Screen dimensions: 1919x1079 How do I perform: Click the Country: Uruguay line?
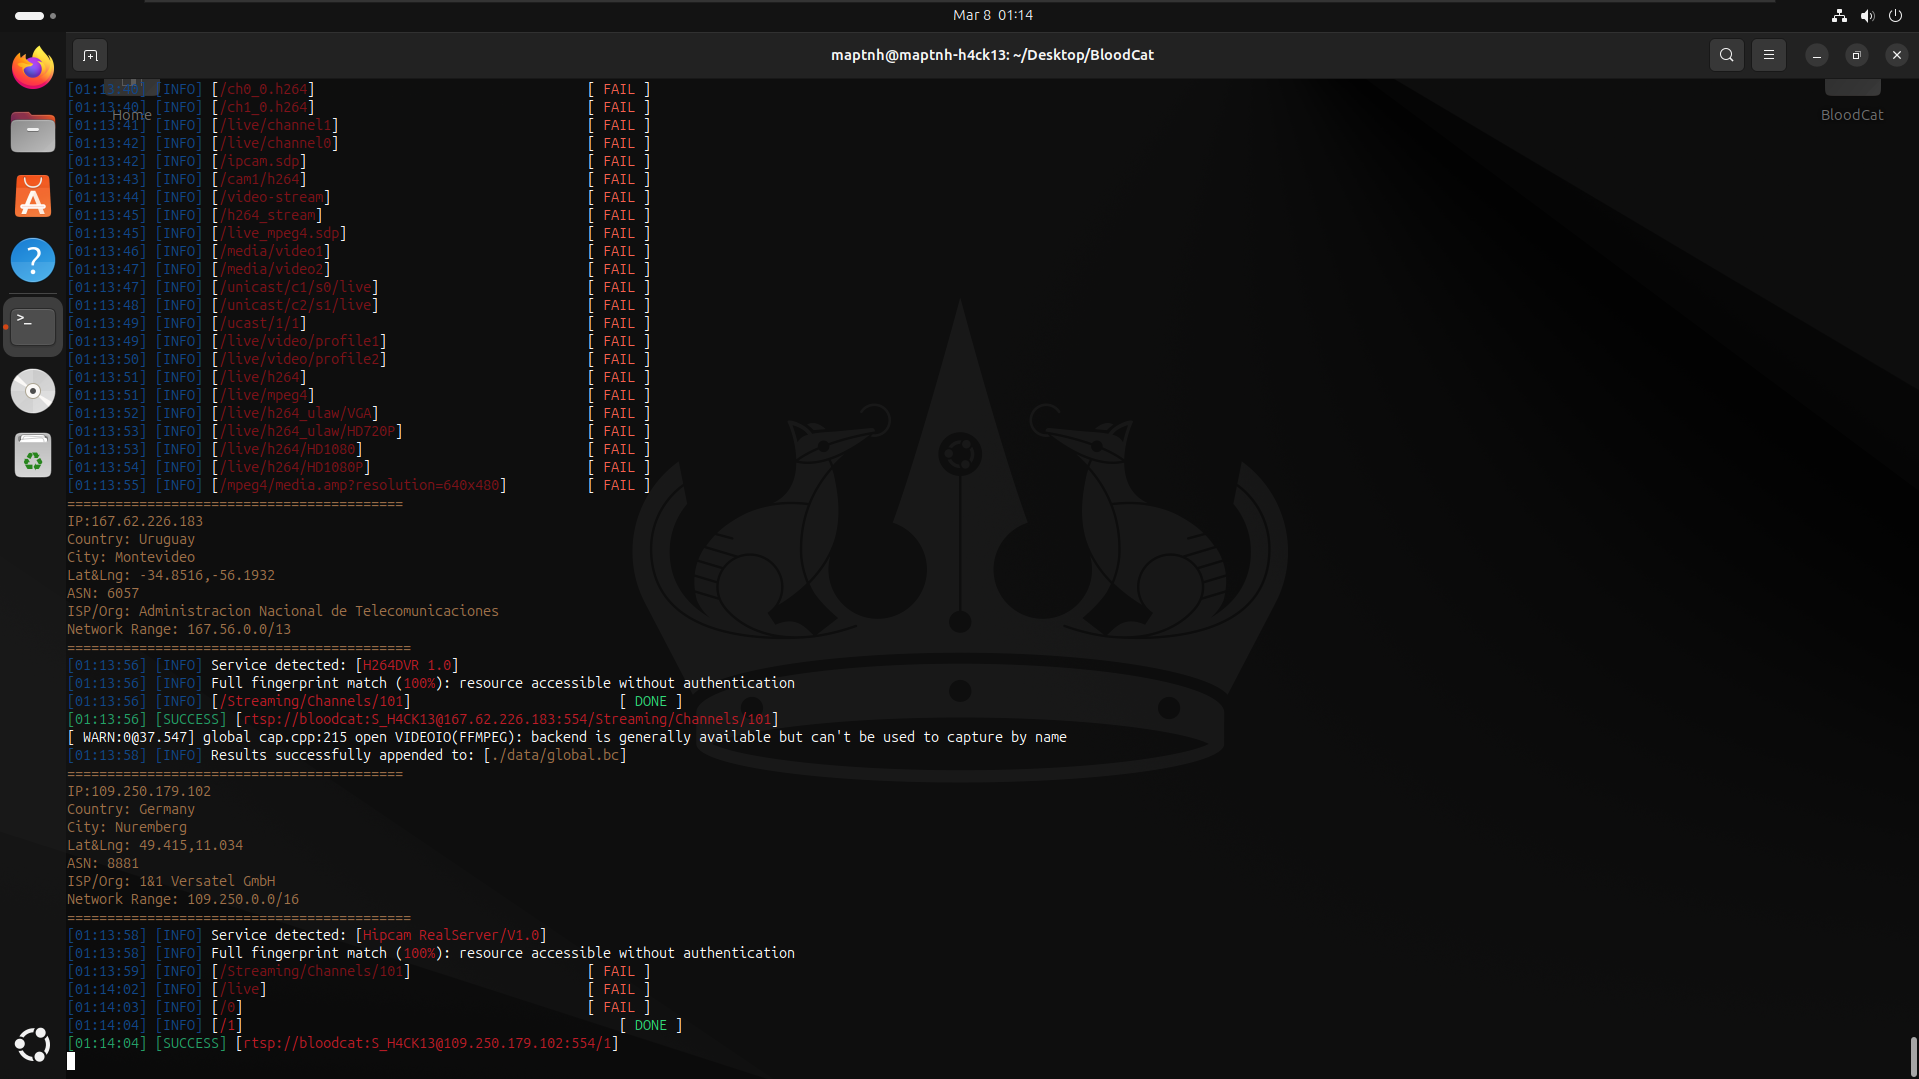(131, 539)
